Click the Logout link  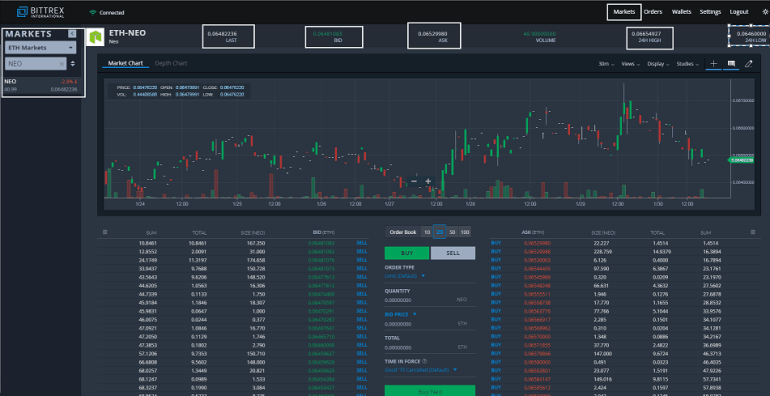point(739,12)
